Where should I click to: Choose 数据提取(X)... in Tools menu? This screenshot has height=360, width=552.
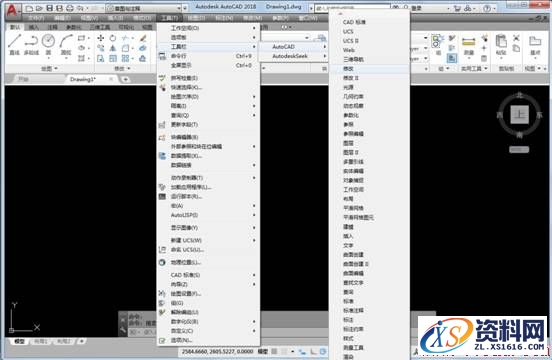pyautogui.click(x=208, y=156)
